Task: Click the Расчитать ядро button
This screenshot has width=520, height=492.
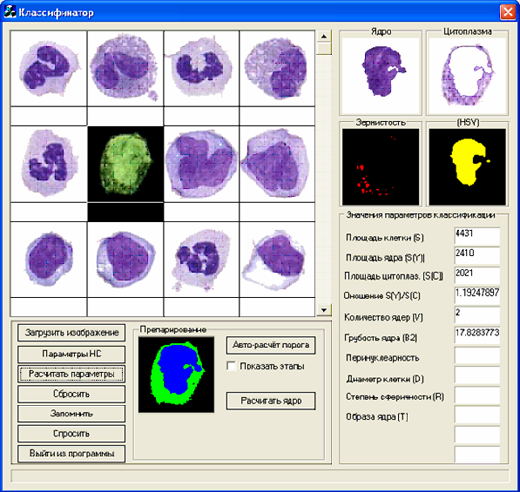Action: (271, 401)
